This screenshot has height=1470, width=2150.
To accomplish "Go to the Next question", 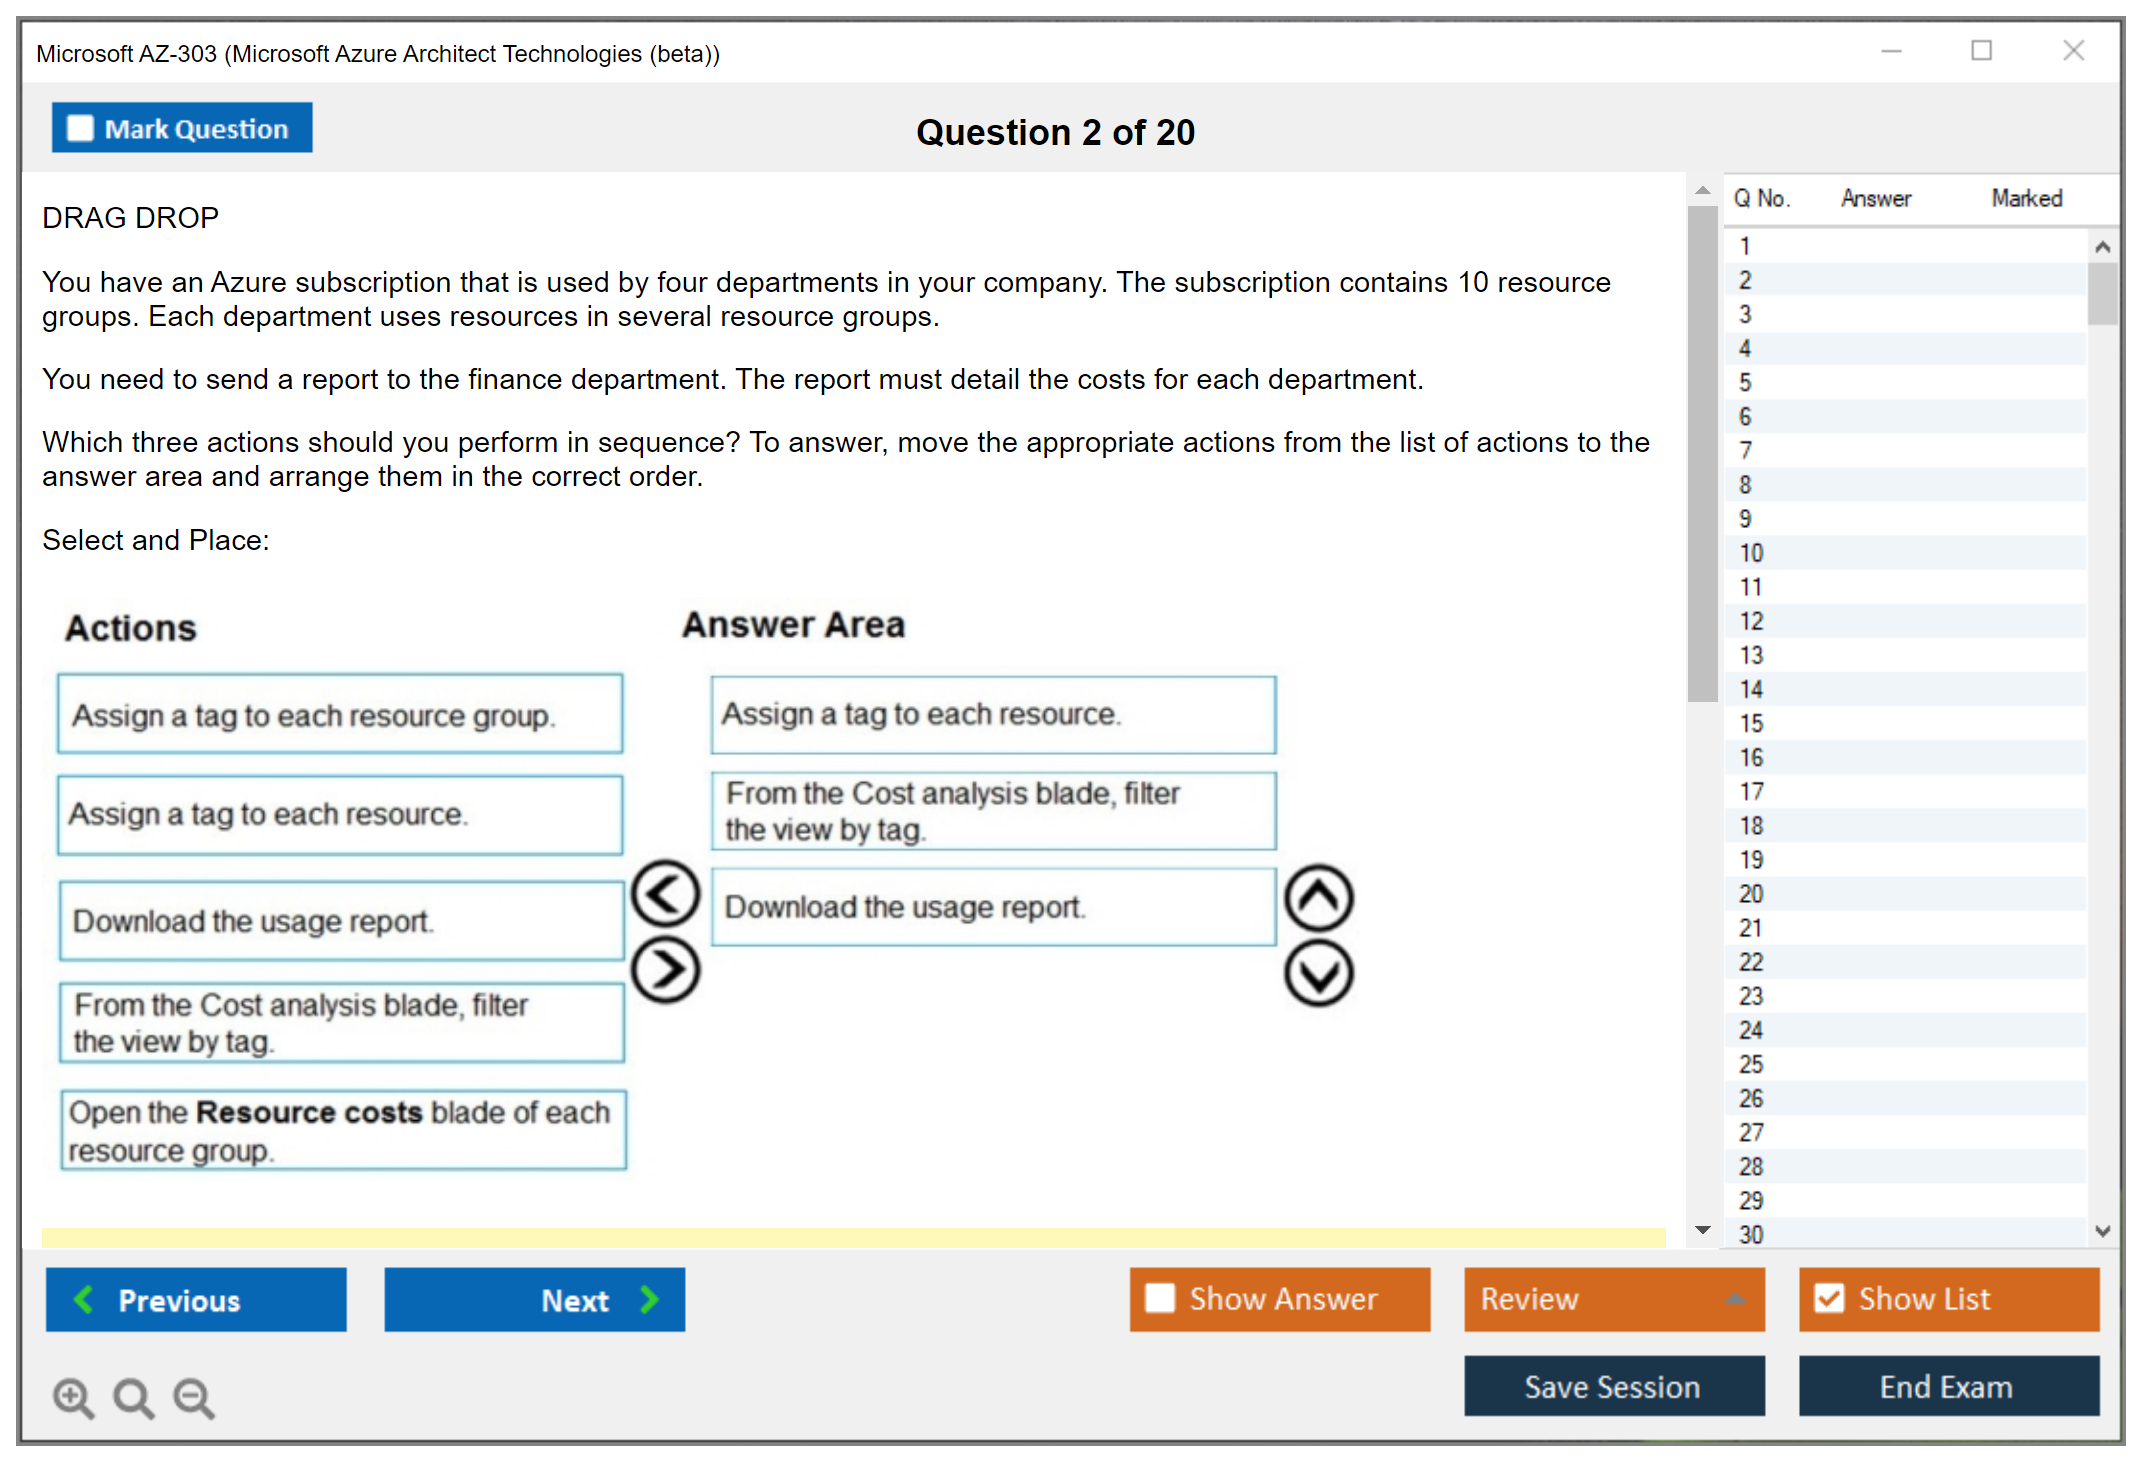I will point(534,1299).
